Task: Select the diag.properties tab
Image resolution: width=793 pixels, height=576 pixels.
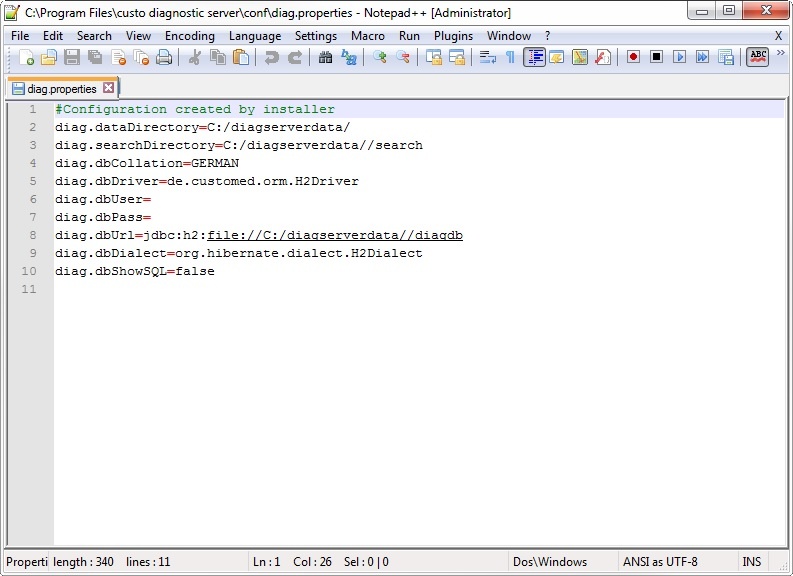Action: pos(62,88)
